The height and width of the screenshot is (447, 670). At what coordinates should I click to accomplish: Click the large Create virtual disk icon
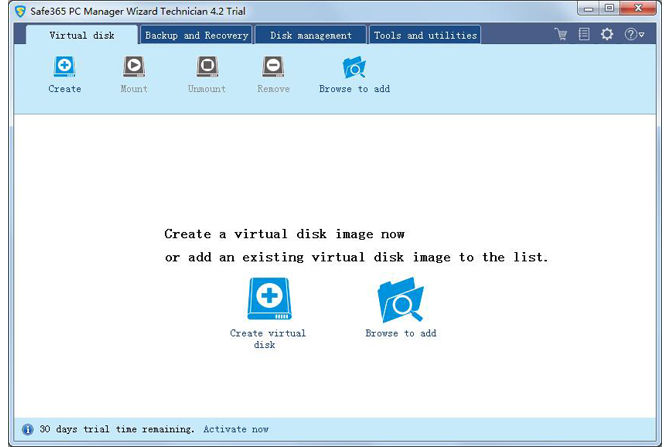[x=268, y=299]
